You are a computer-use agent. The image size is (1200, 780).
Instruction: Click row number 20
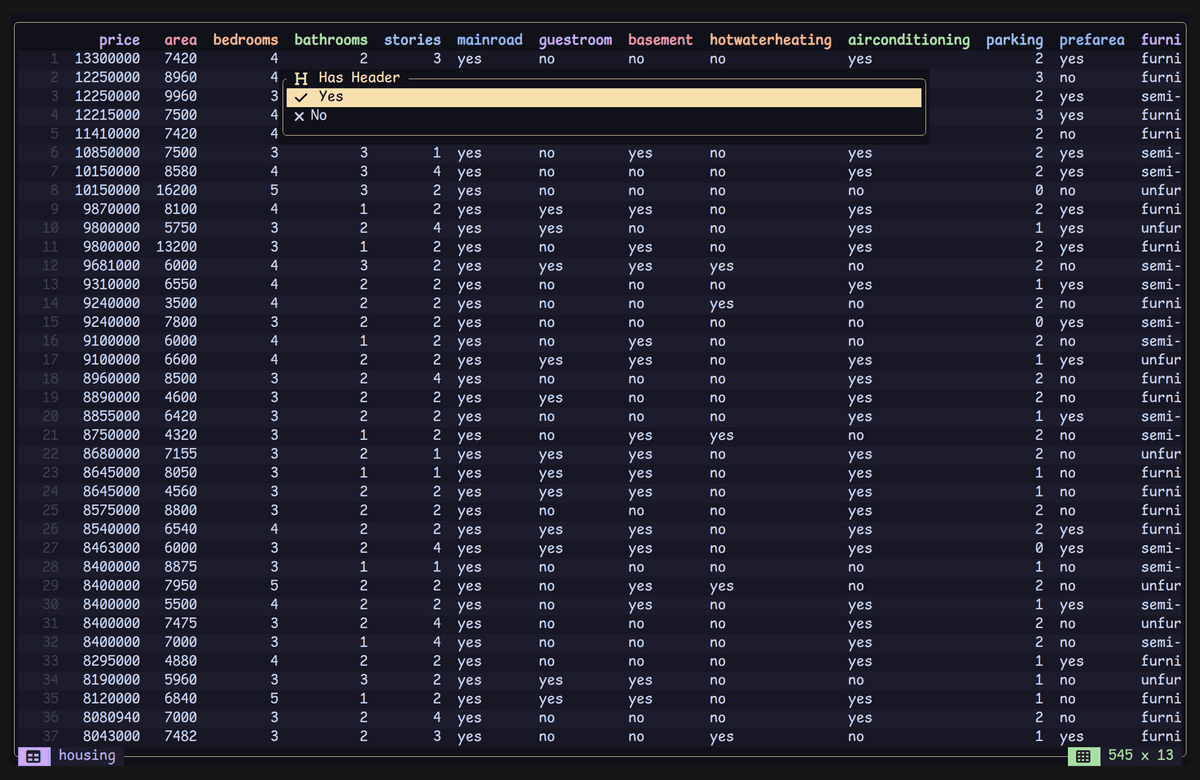coord(51,416)
